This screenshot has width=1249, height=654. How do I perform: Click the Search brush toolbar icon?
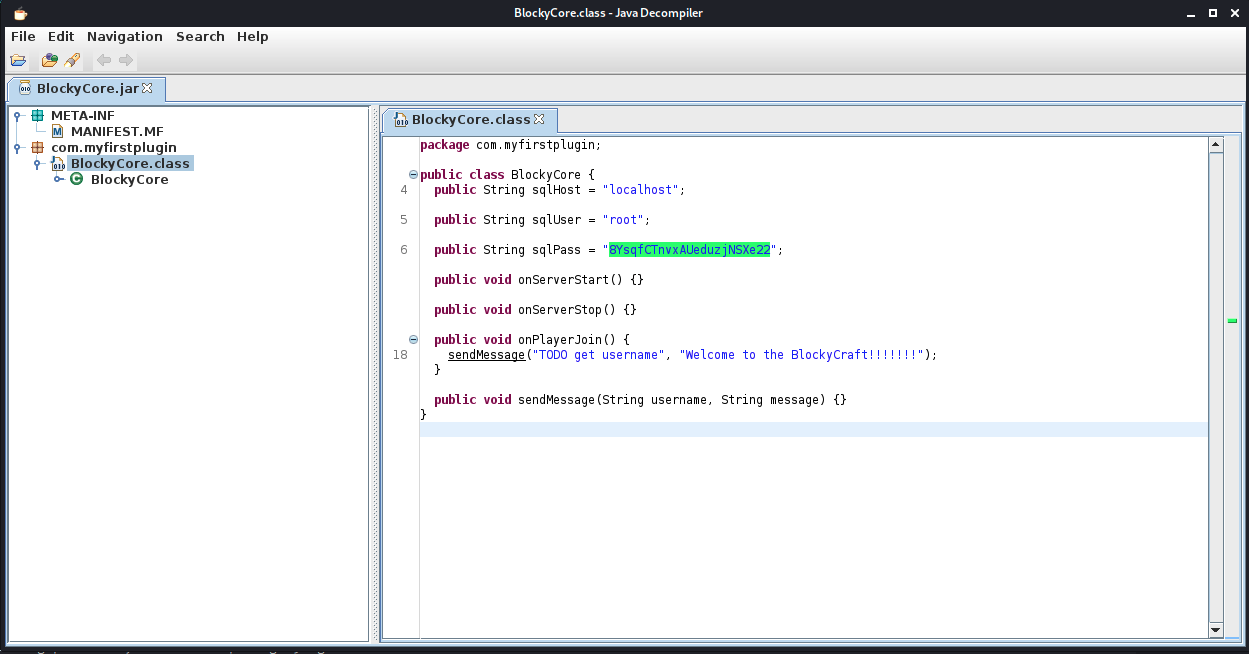tap(72, 61)
